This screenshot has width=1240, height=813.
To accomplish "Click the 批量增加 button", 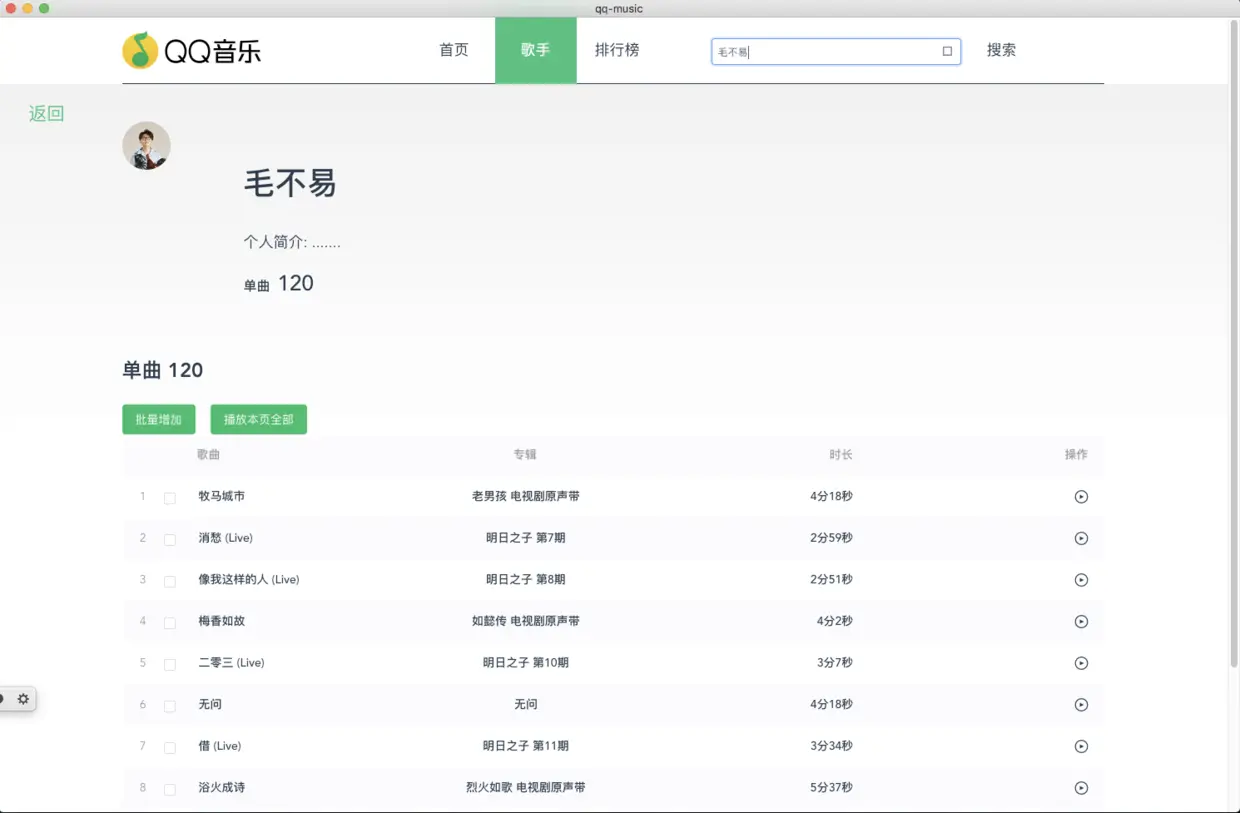I will click(x=159, y=420).
